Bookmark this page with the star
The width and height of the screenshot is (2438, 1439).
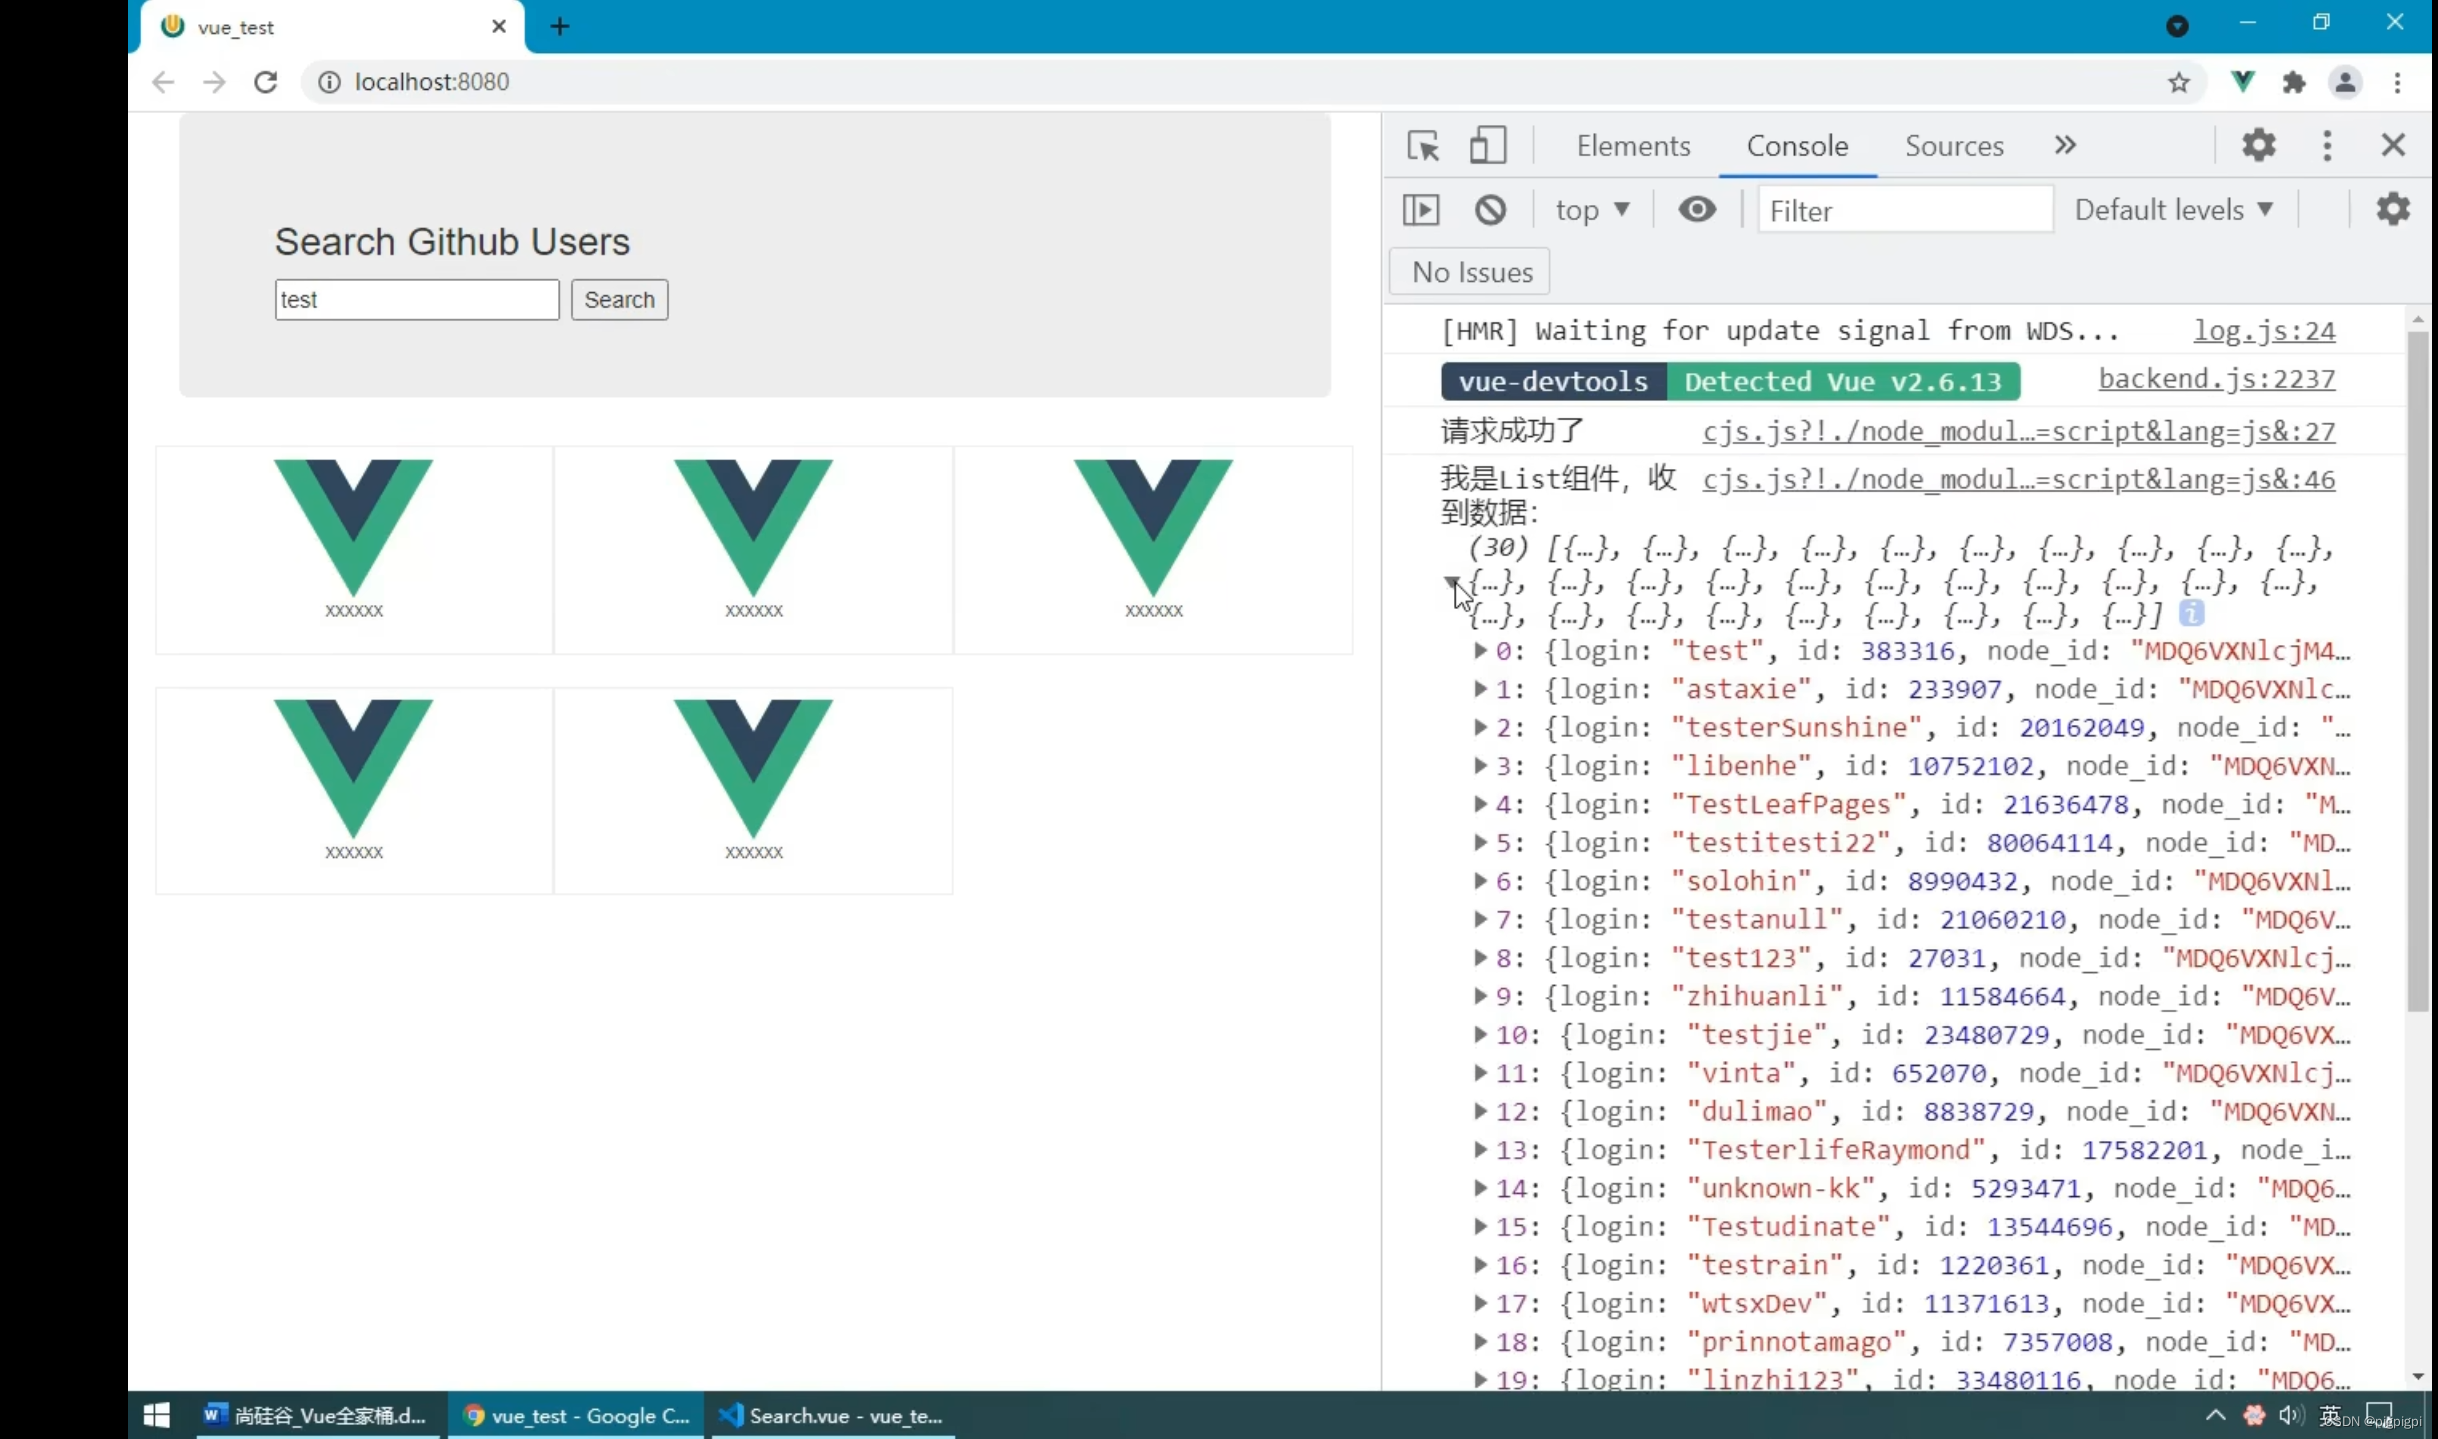pyautogui.click(x=2179, y=82)
